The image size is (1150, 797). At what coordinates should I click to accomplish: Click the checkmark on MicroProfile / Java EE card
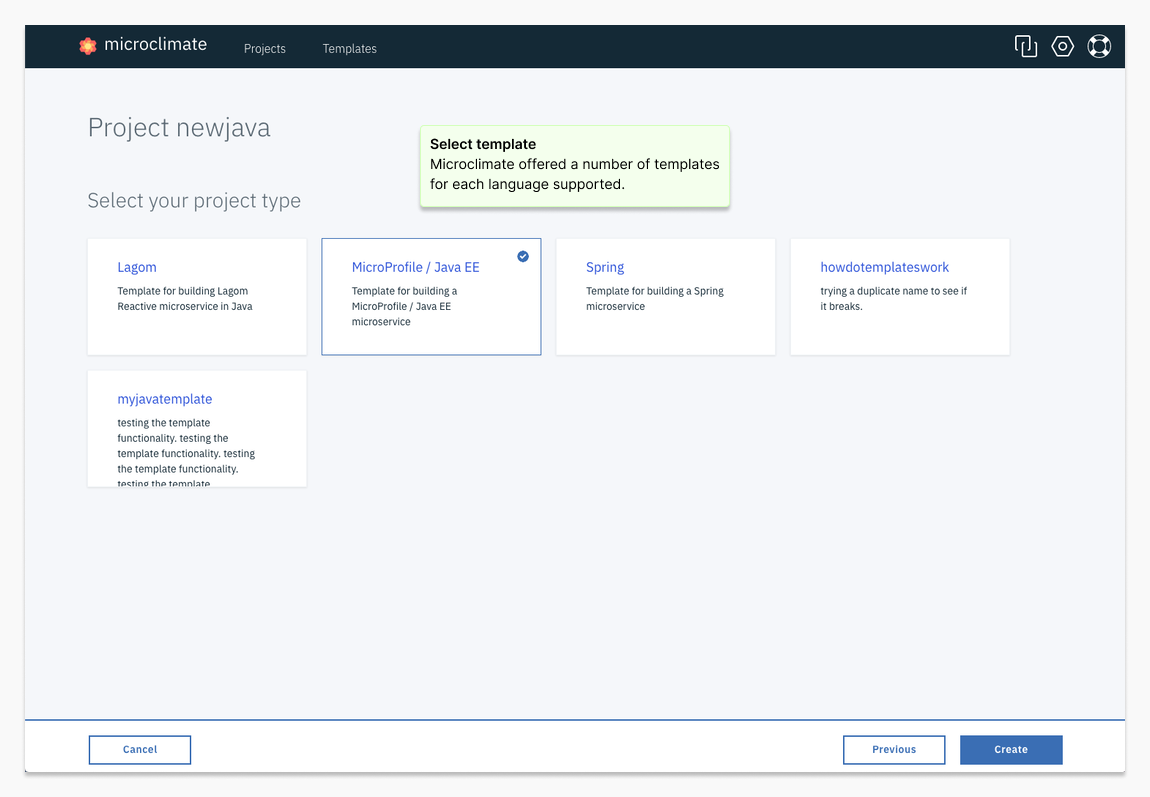pos(523,256)
